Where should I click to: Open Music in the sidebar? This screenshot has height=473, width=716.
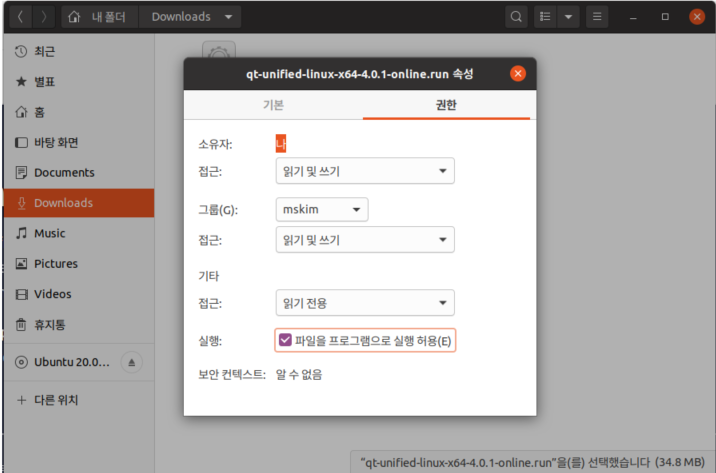click(x=79, y=233)
